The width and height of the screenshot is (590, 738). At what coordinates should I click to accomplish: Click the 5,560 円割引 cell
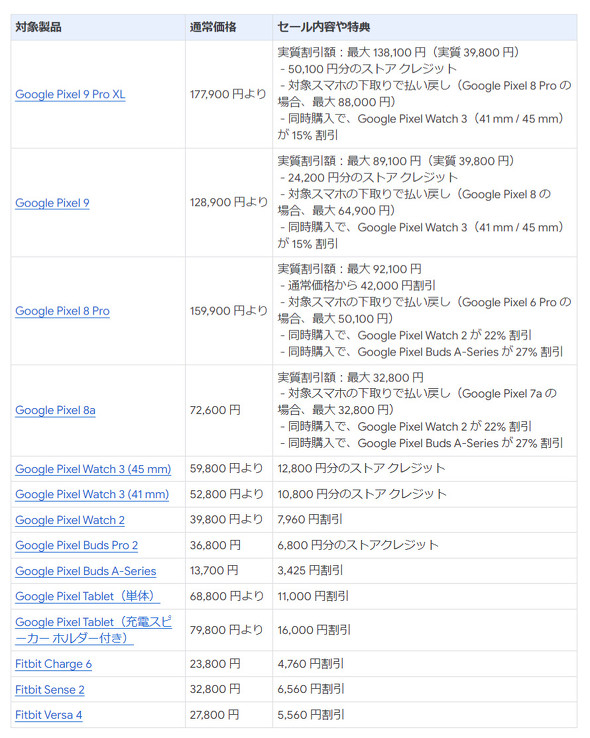tap(424, 715)
